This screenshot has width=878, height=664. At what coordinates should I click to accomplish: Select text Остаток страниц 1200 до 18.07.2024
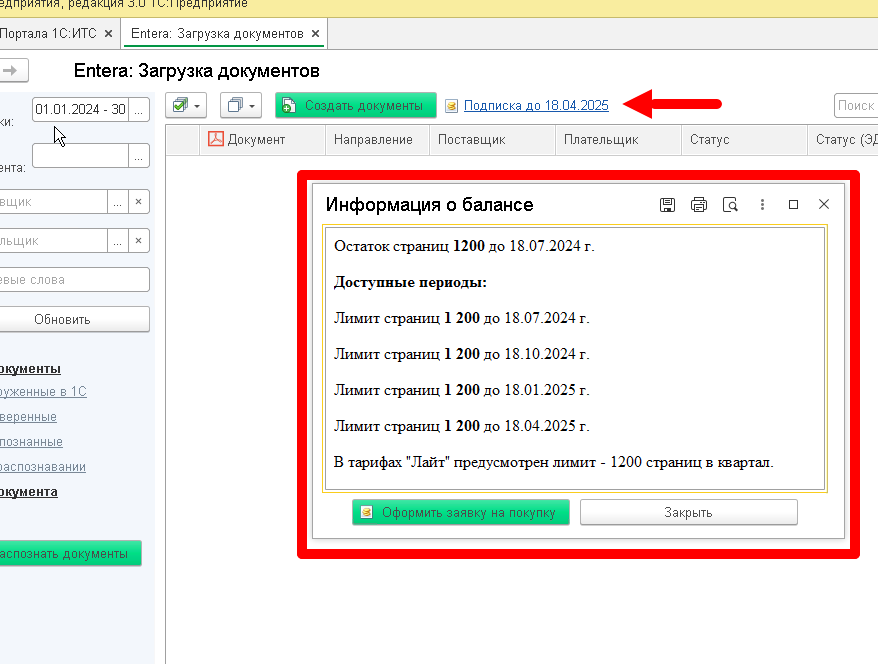(464, 246)
